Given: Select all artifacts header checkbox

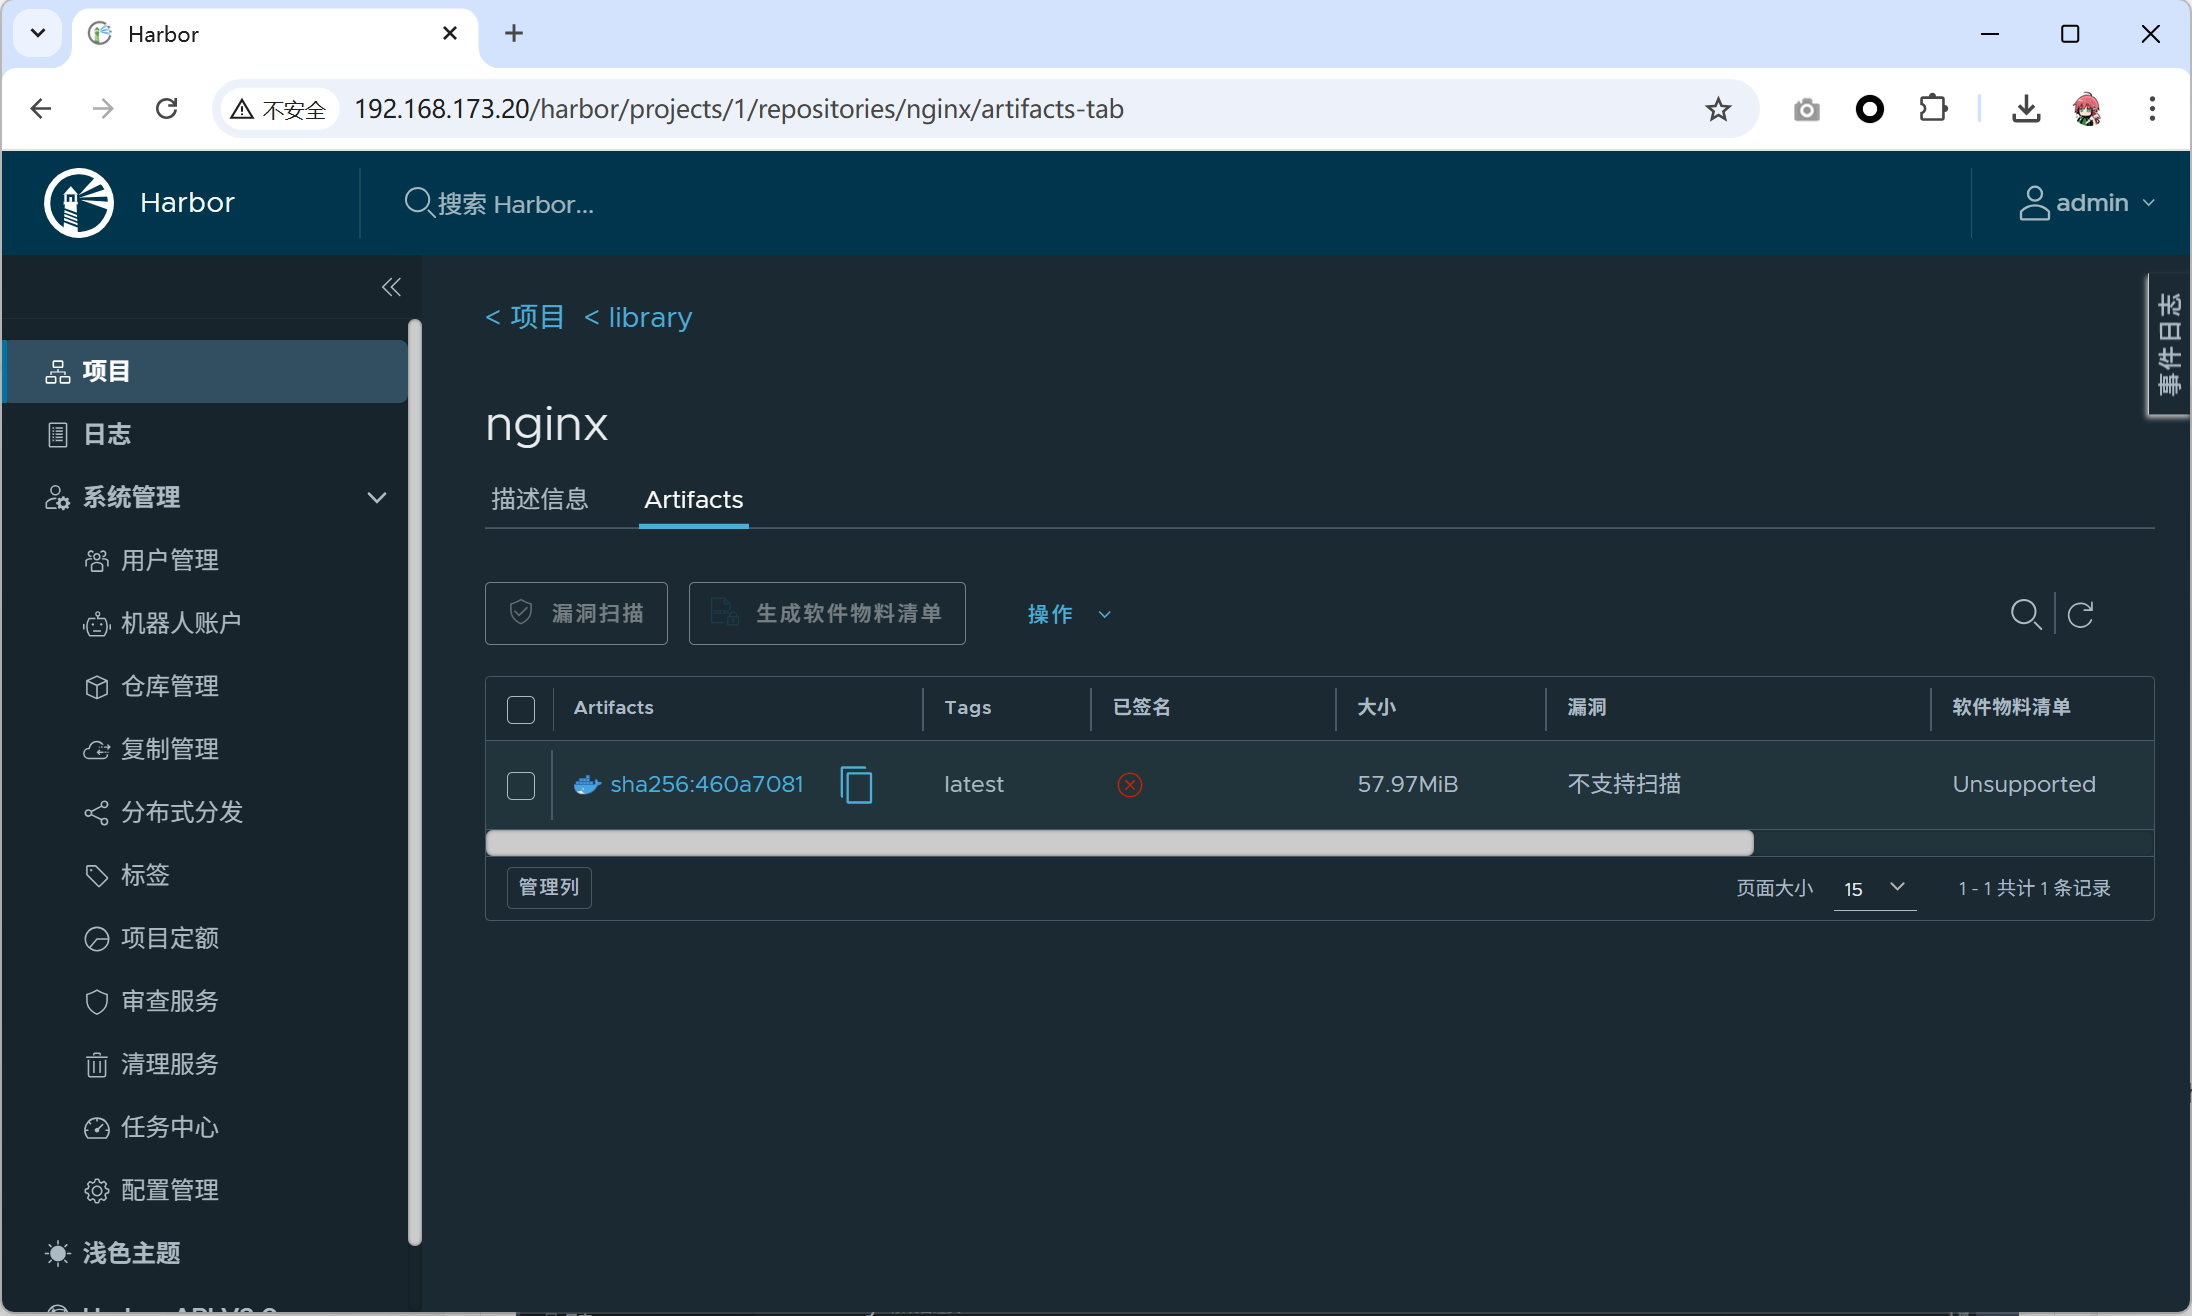Looking at the screenshot, I should coord(521,709).
